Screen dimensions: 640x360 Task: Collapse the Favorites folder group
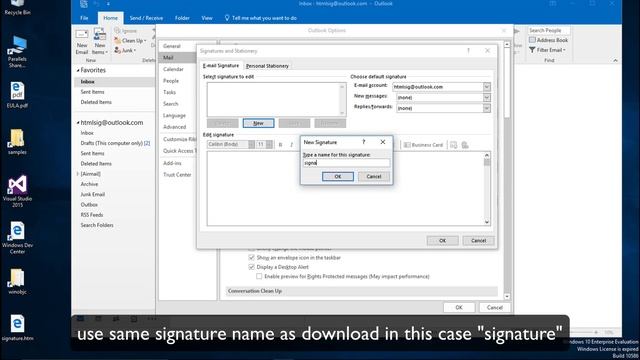78,70
